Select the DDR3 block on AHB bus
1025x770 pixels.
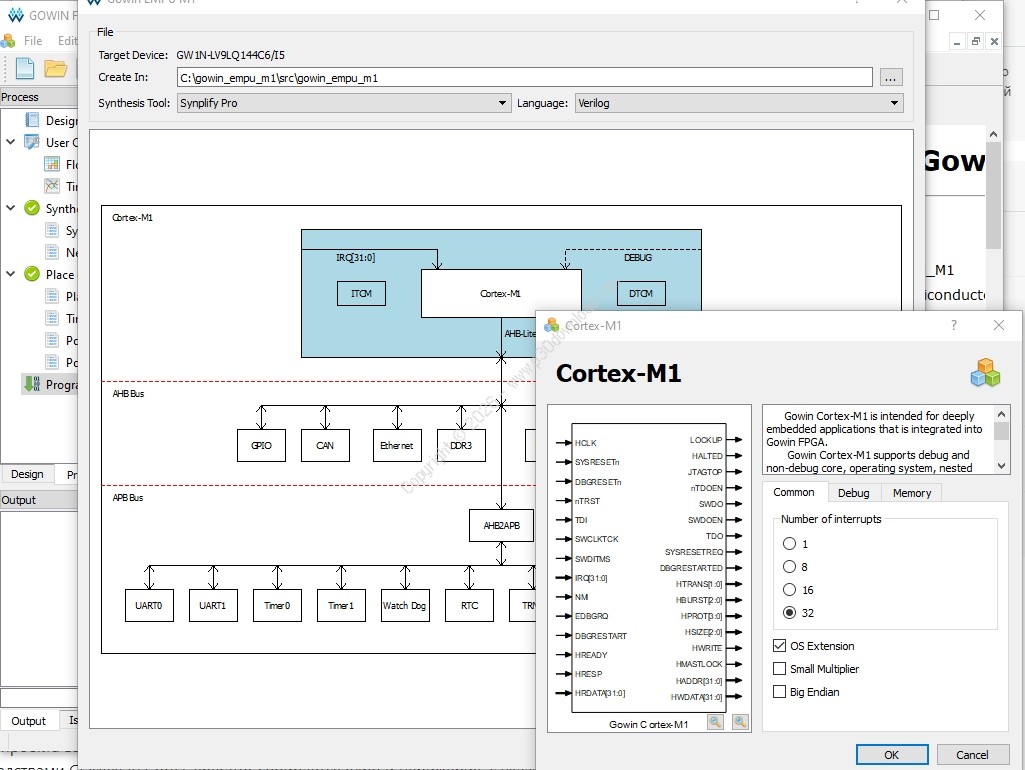[x=461, y=446]
